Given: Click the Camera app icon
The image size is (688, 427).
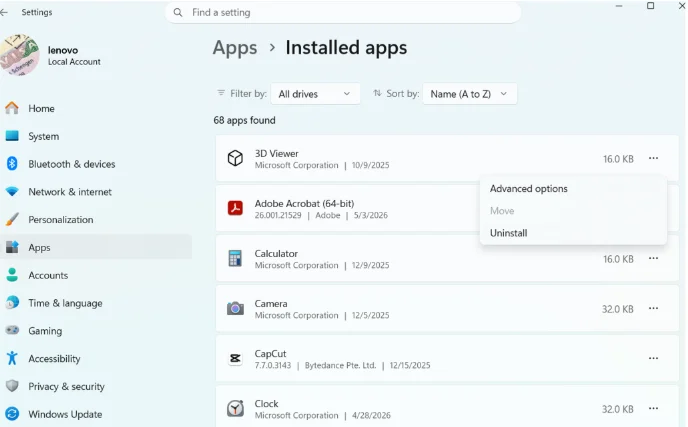Looking at the screenshot, I should point(235,309).
